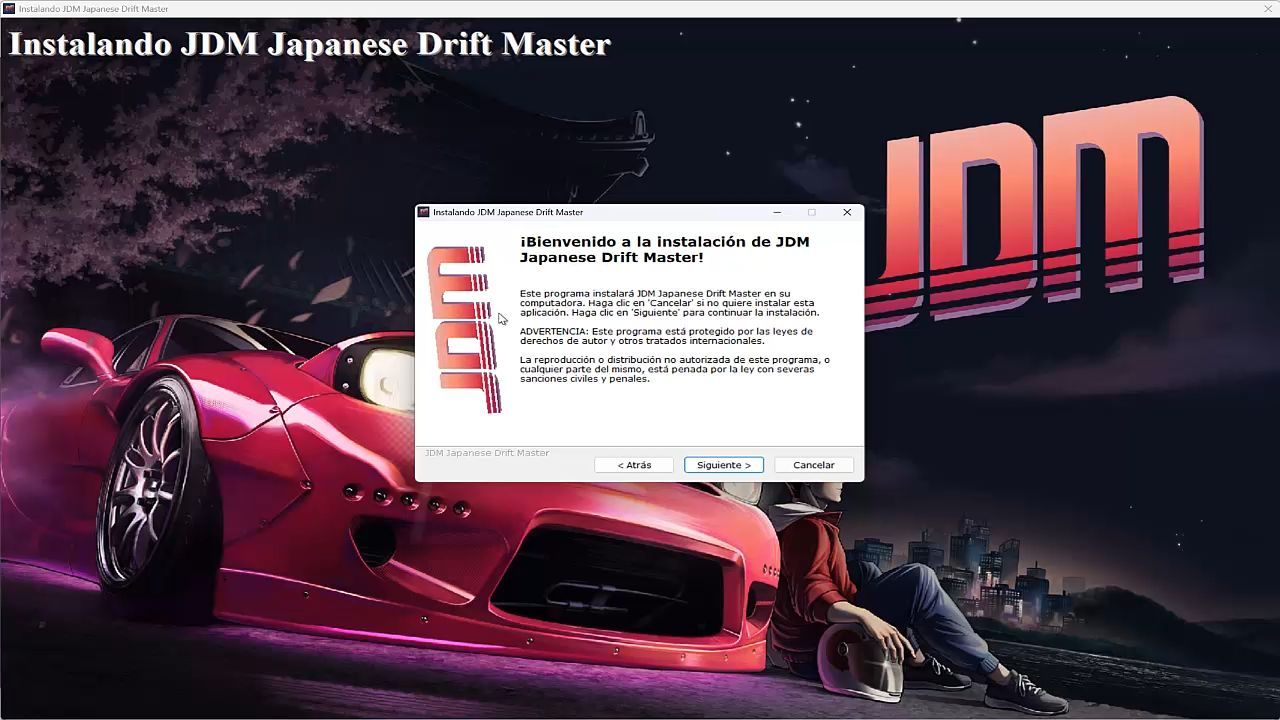Cancel the installation with Cancelar
This screenshot has width=1280, height=720.
coord(814,465)
